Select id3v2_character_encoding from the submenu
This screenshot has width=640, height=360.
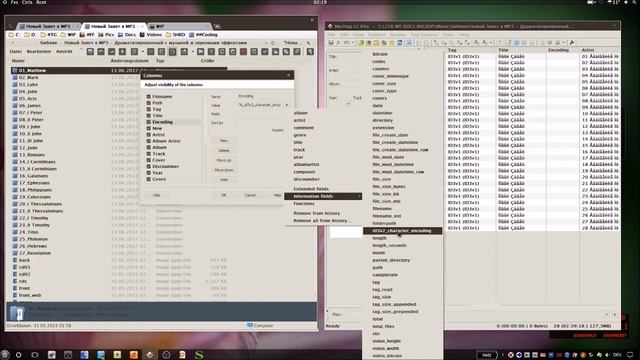tap(402, 231)
